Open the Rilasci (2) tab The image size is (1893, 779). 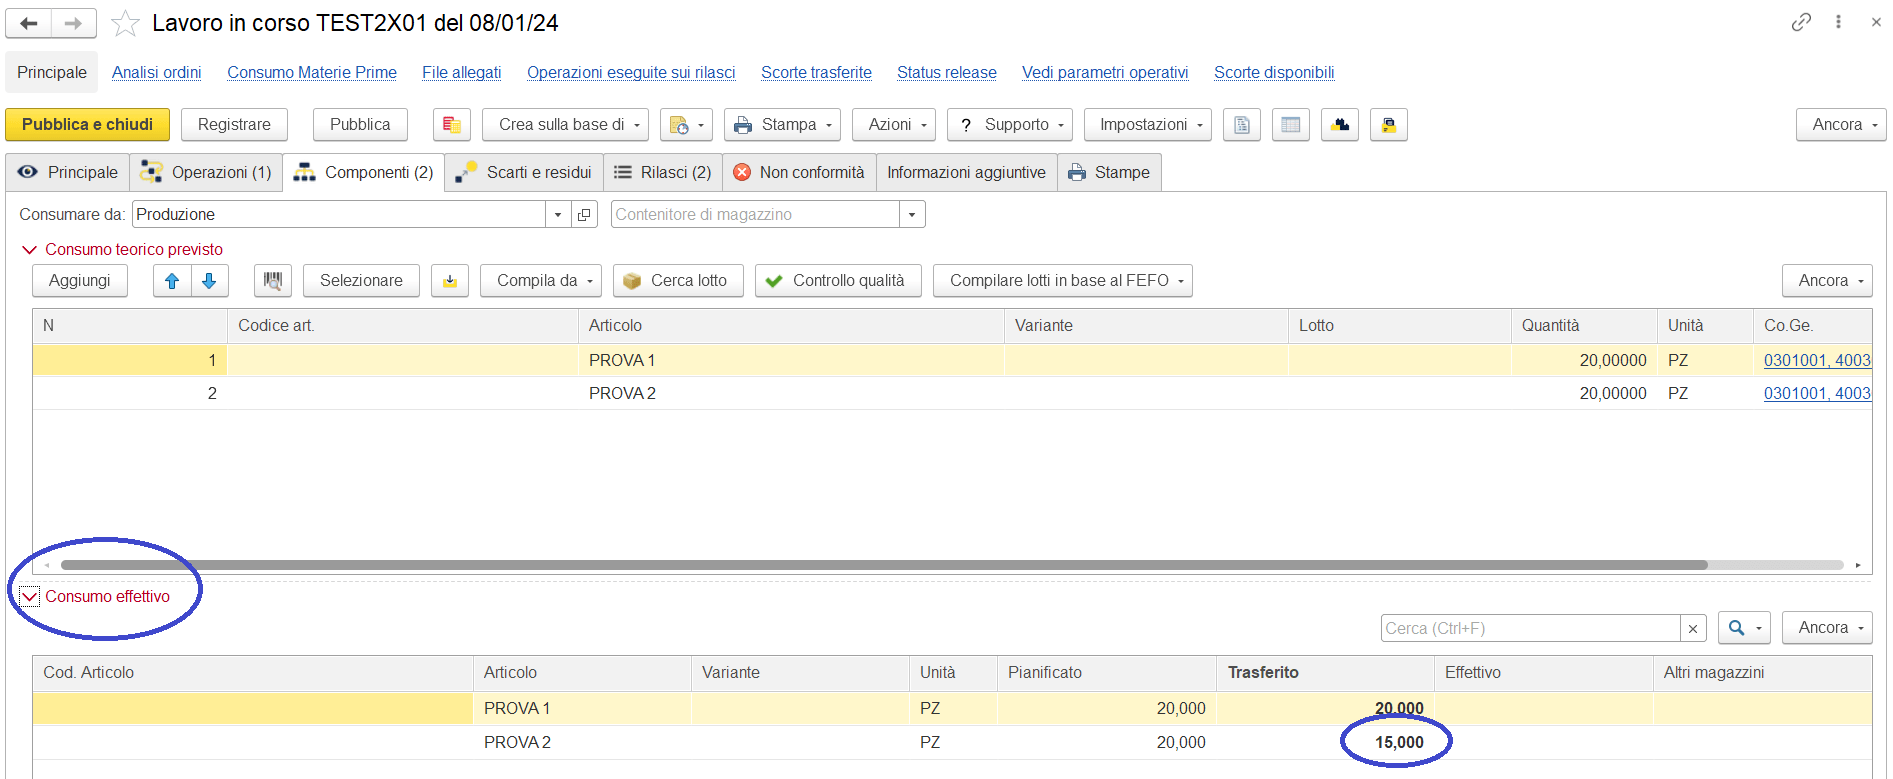click(663, 172)
